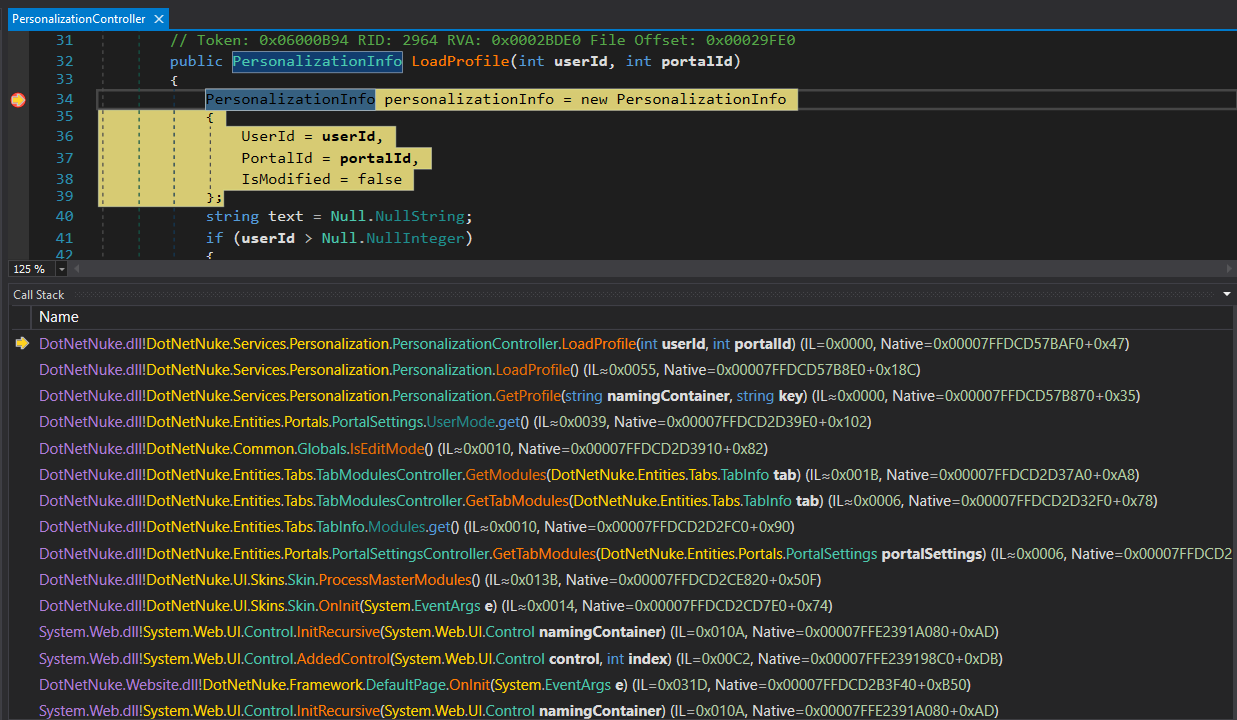Screen dimensions: 1237x720
Task: Select the DefaultPage.OnInit call stack frame
Action: click(505, 685)
